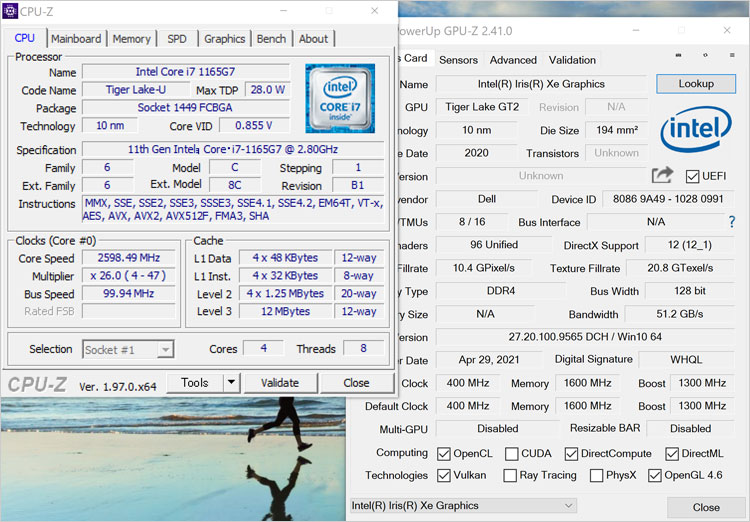Toggle the OpenCL checkbox
Image resolution: width=750 pixels, height=522 pixels.
[x=444, y=454]
